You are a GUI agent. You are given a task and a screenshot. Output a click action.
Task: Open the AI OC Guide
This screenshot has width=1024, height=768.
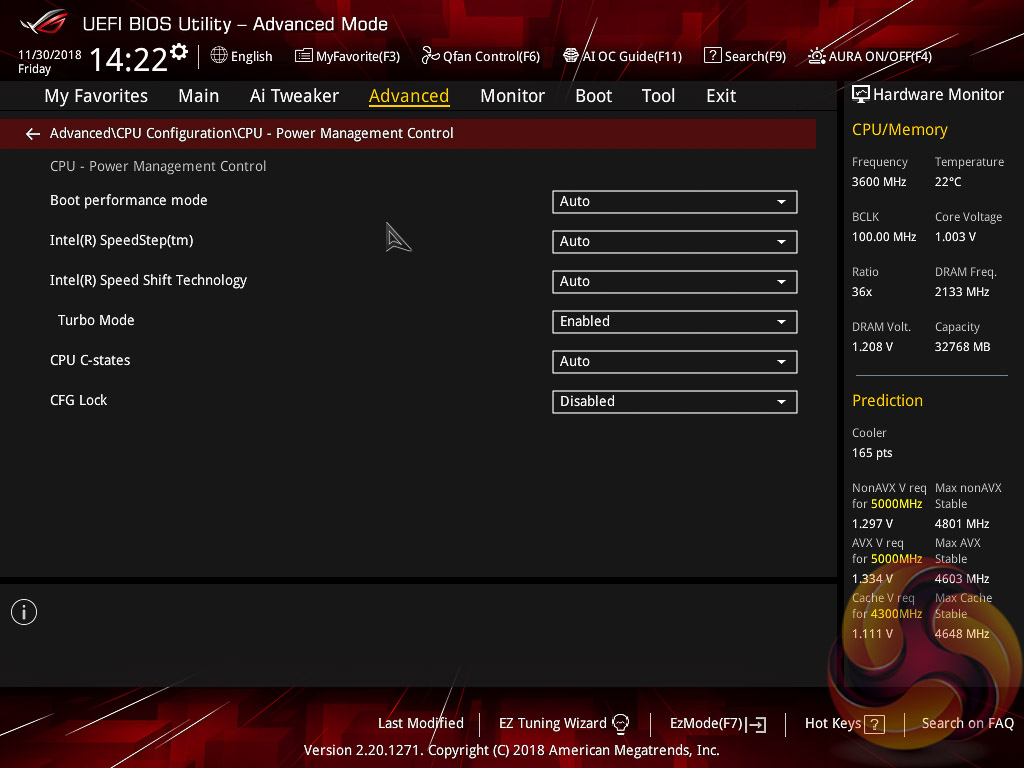coord(622,57)
